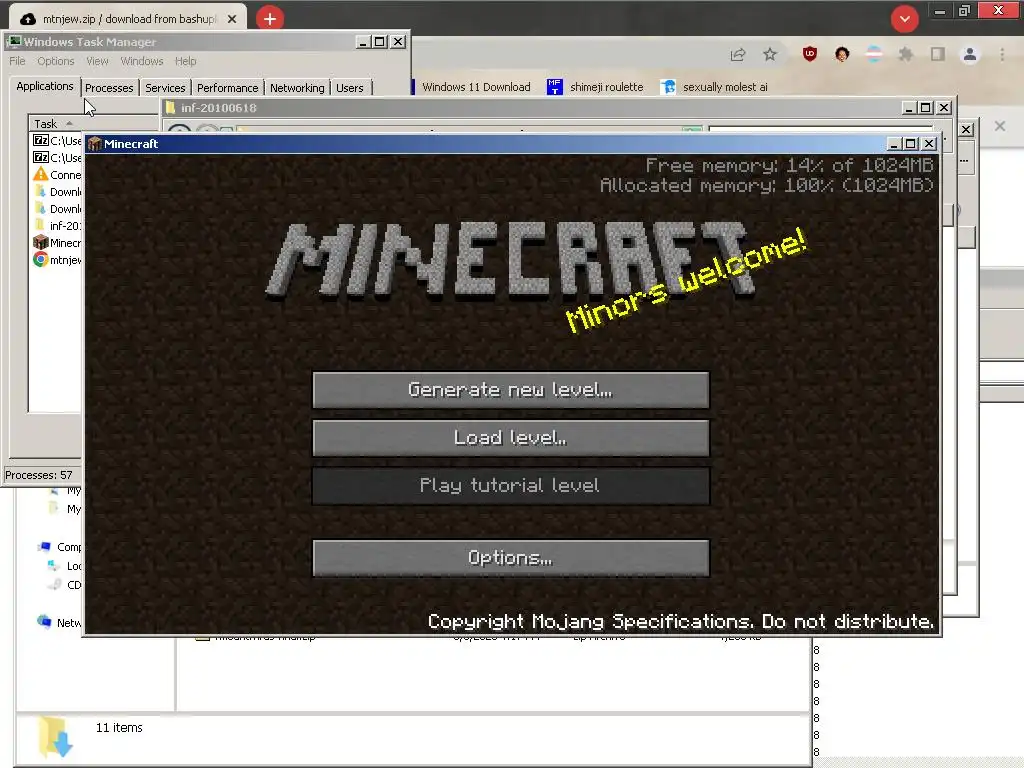Click Load level button in Minecraft
1024x768 pixels.
tap(511, 438)
